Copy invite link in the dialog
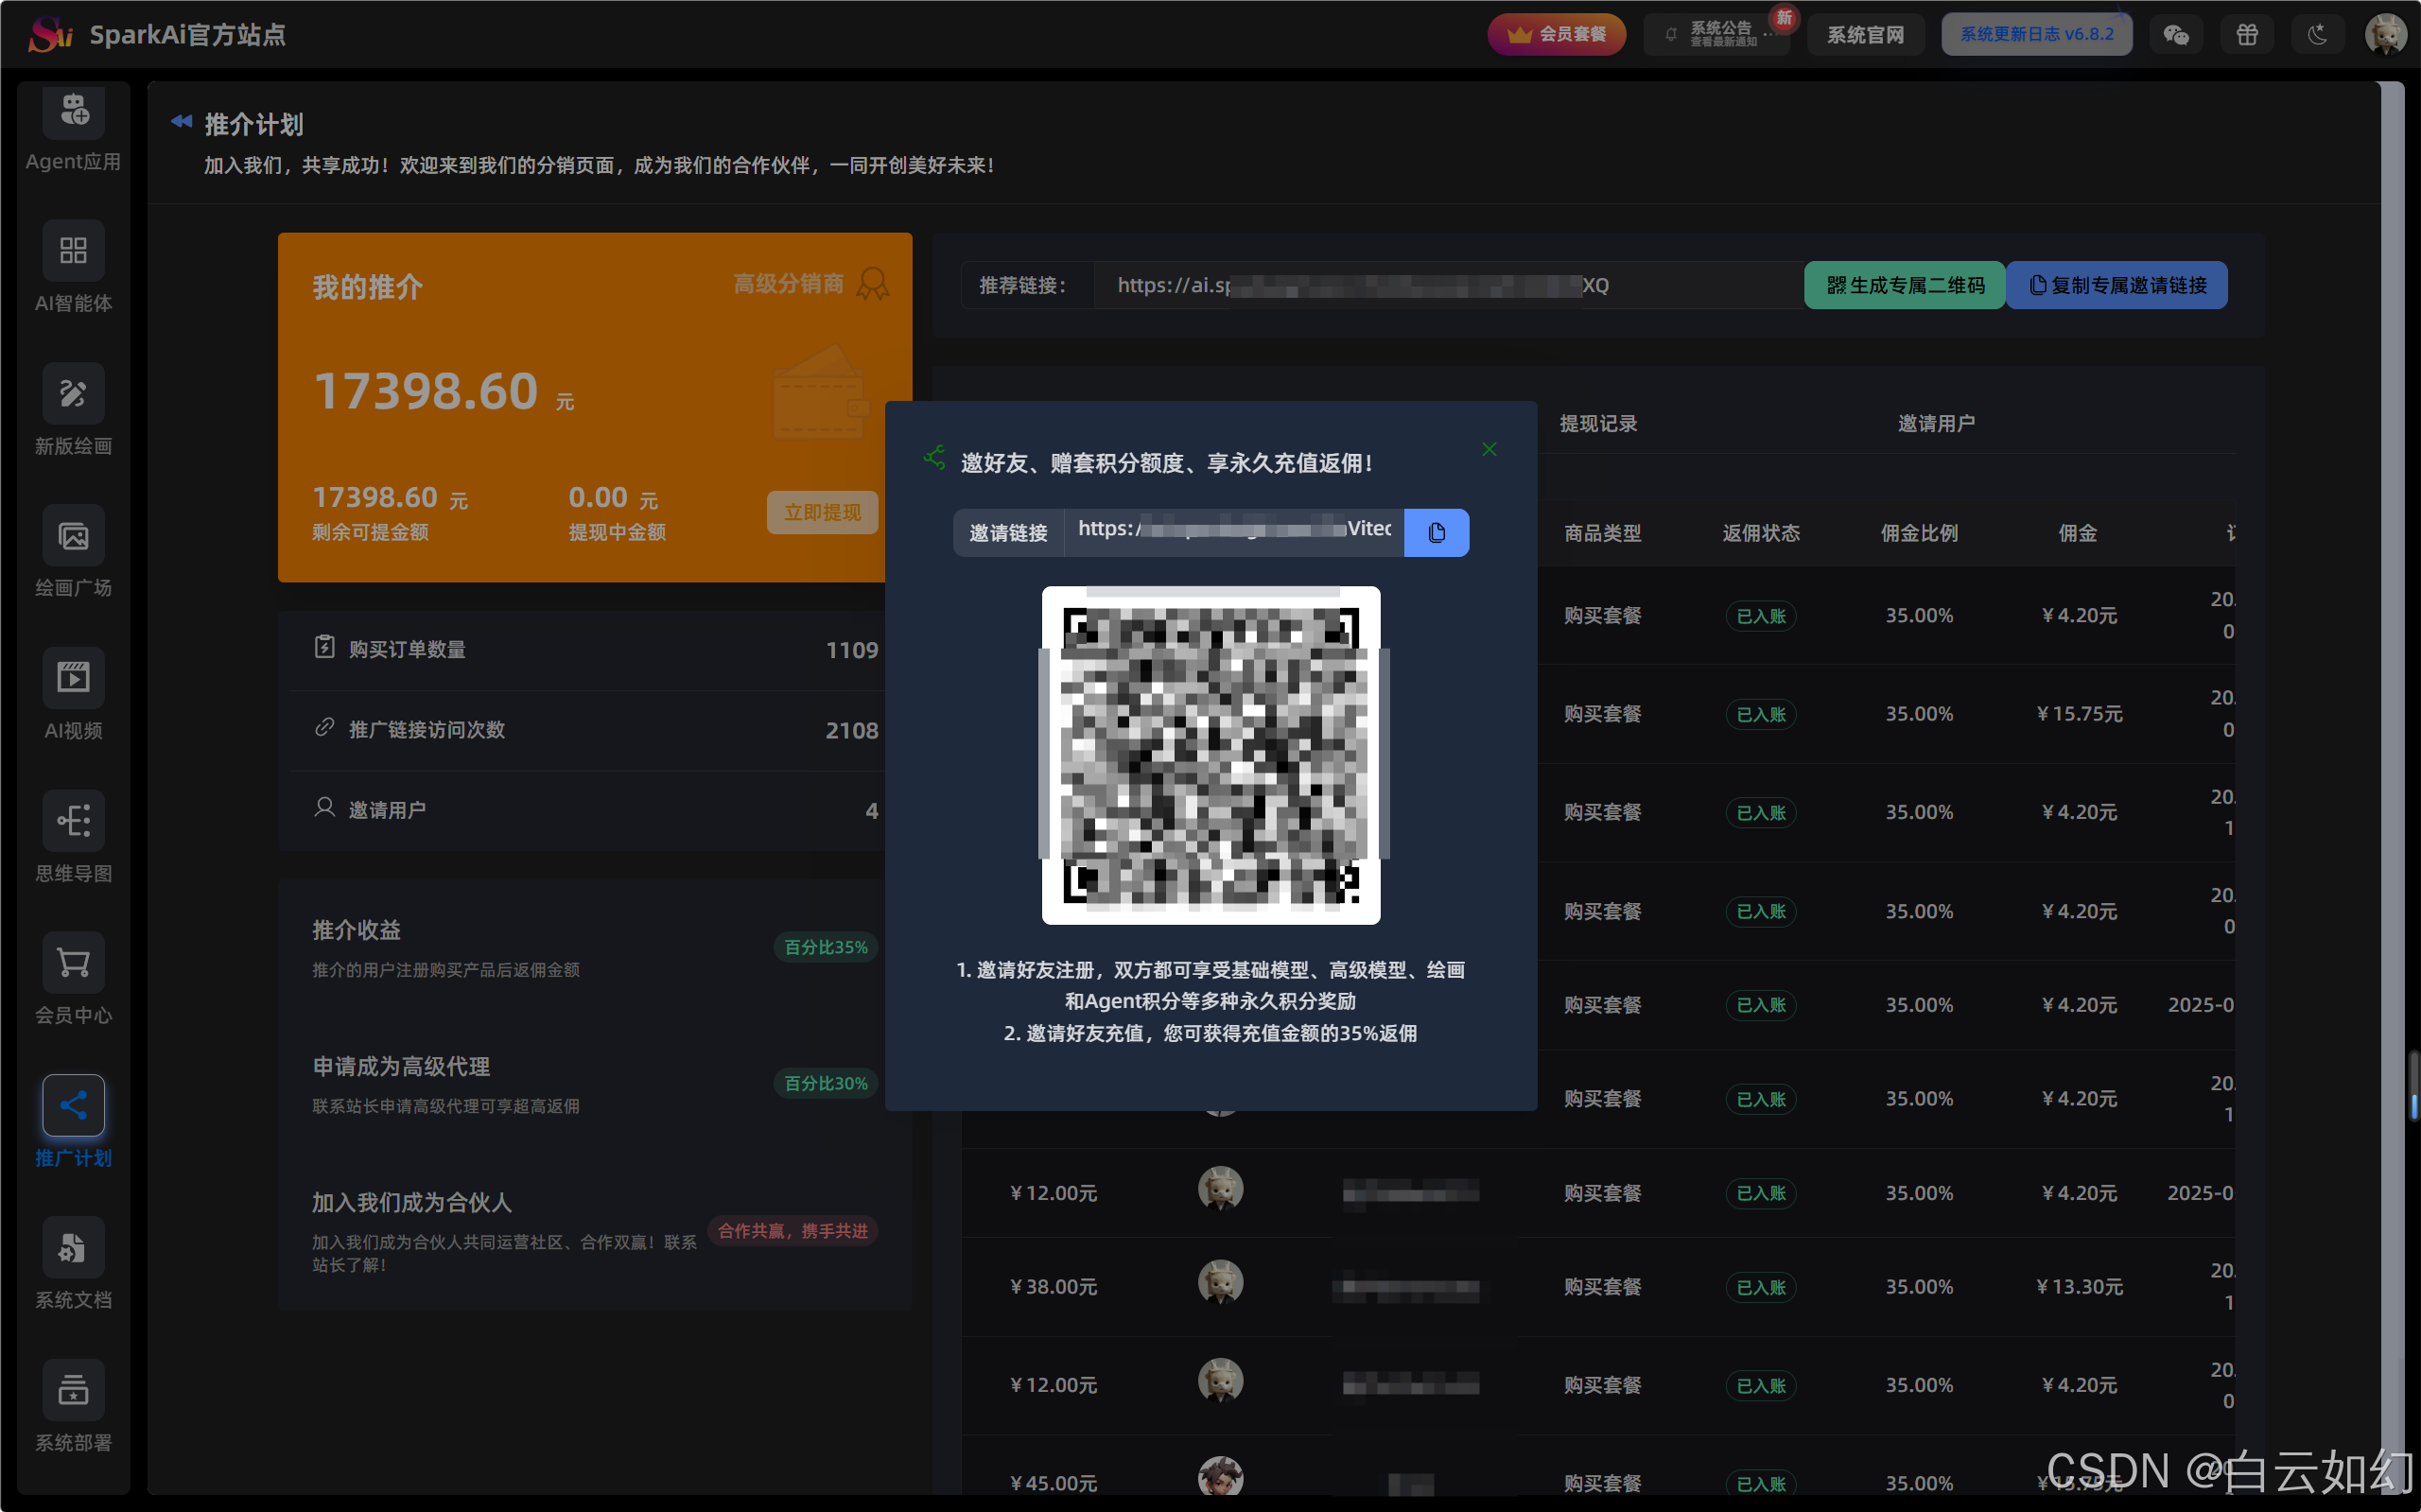This screenshot has height=1512, width=2421. tap(1436, 532)
